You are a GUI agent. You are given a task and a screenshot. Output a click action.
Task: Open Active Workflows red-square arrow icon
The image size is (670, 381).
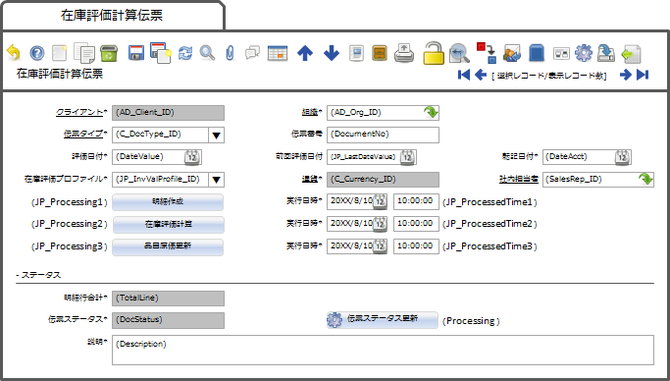tap(487, 53)
